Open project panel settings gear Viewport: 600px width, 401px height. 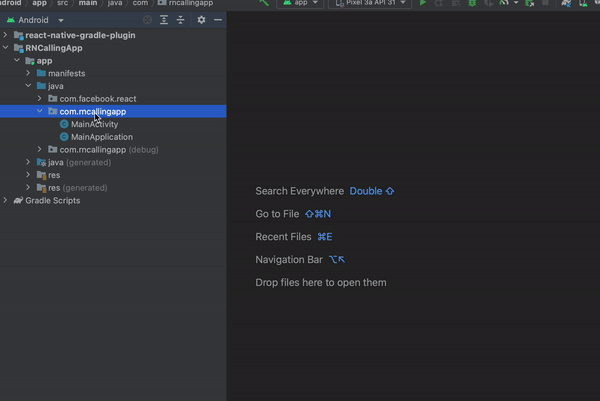(x=201, y=20)
